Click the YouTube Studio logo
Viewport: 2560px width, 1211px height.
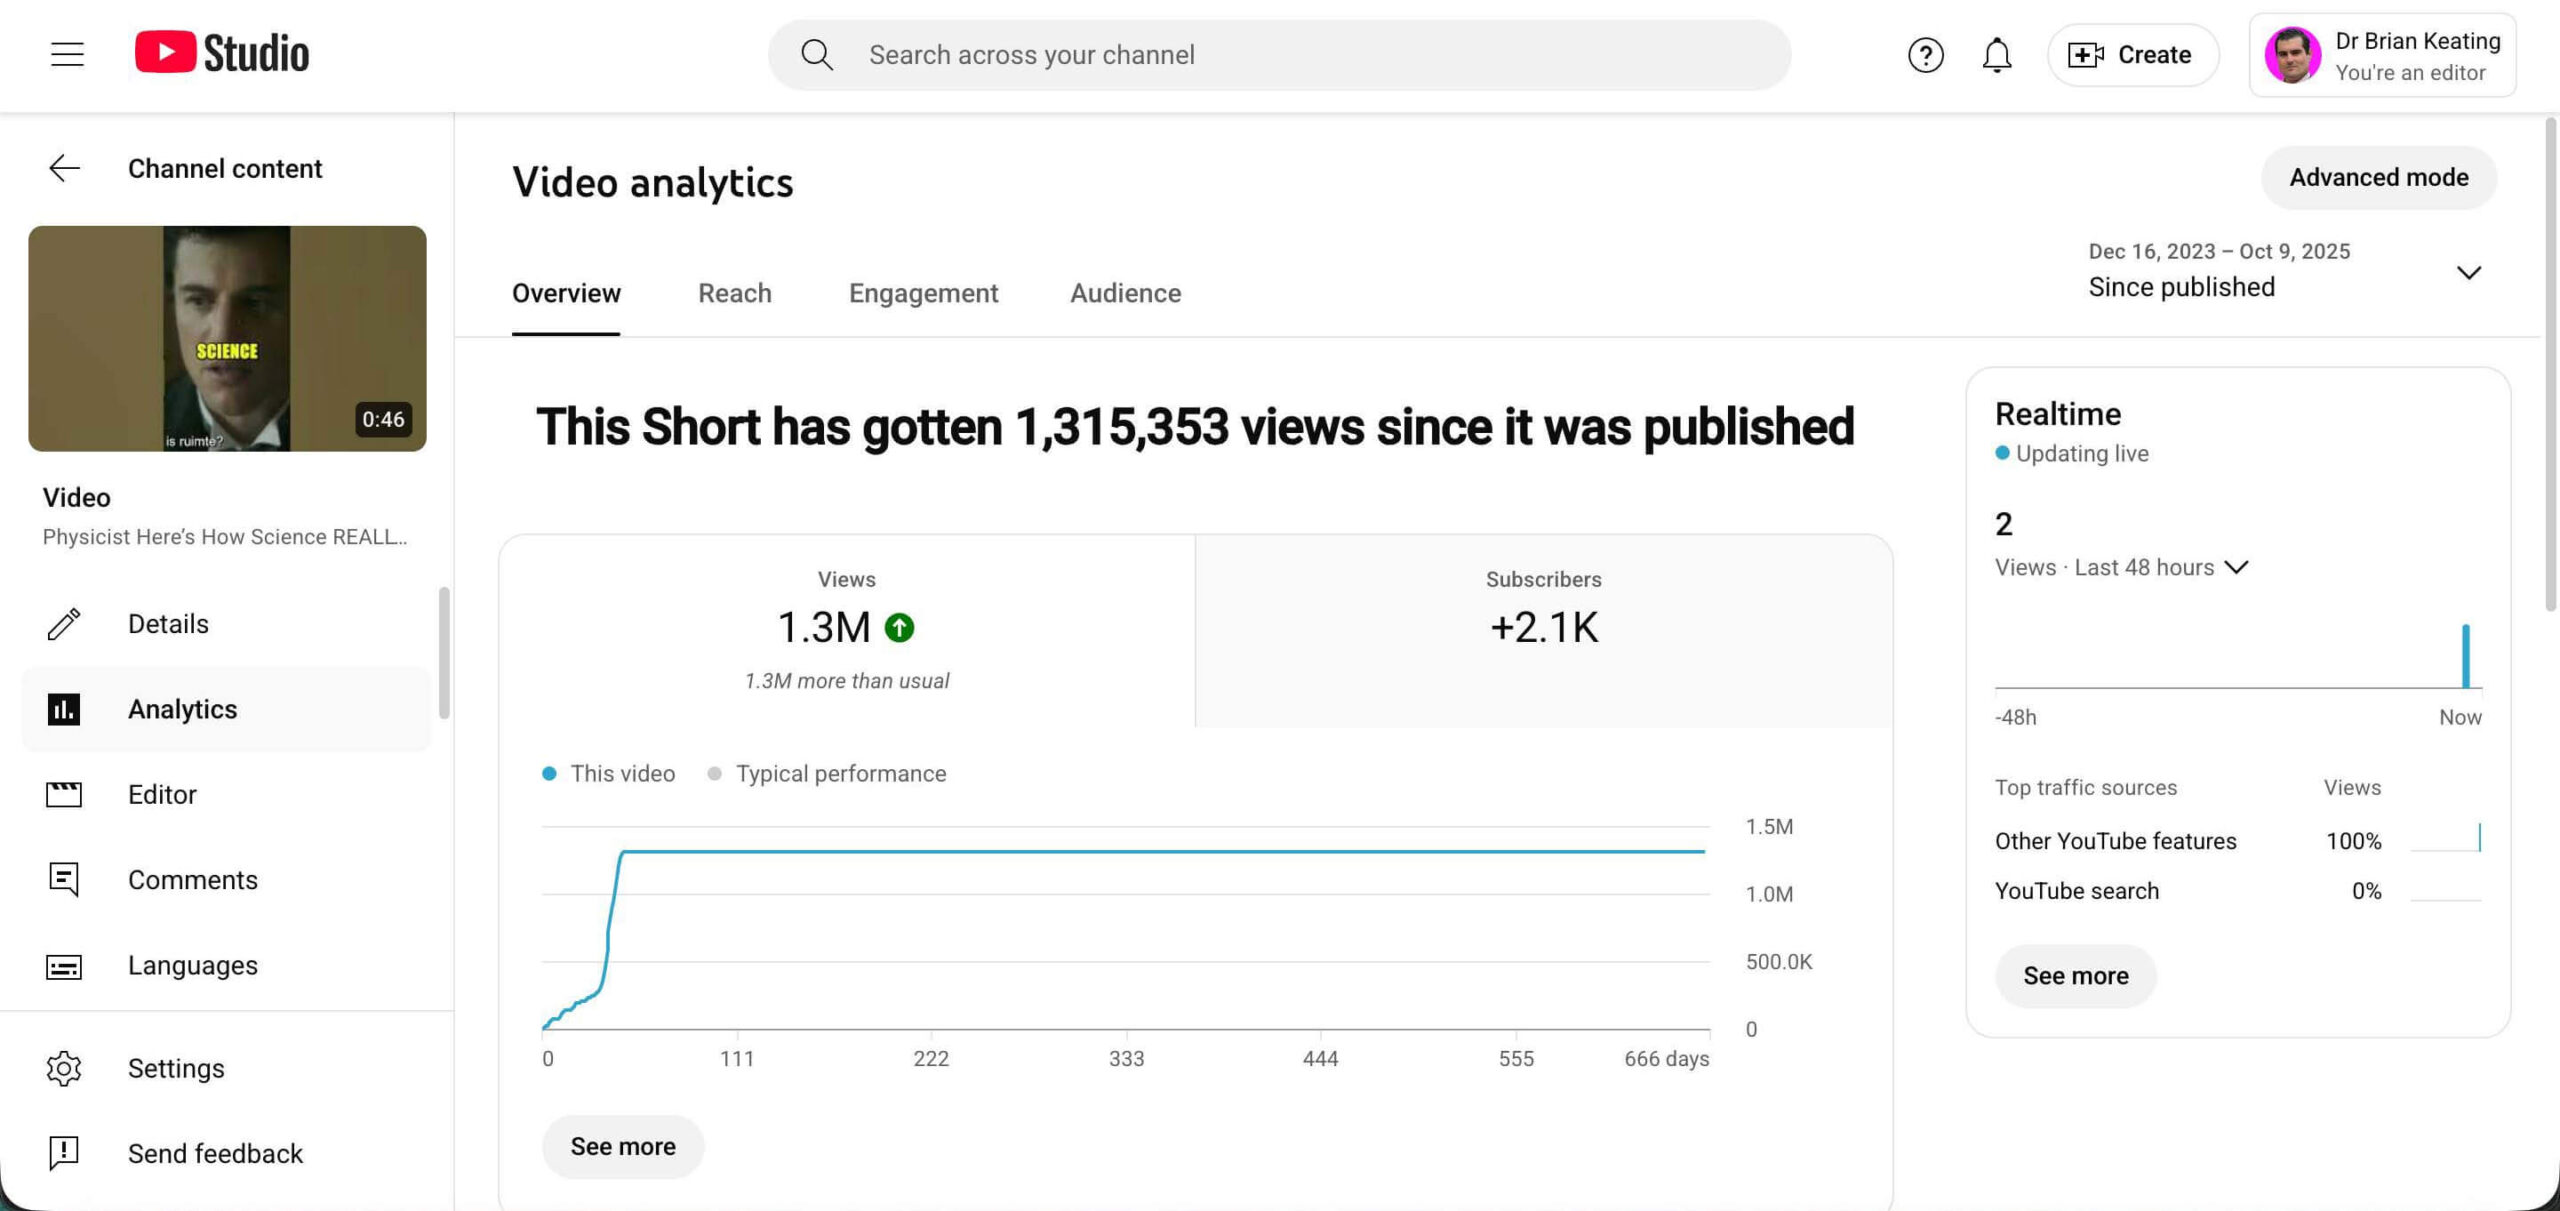[x=222, y=54]
